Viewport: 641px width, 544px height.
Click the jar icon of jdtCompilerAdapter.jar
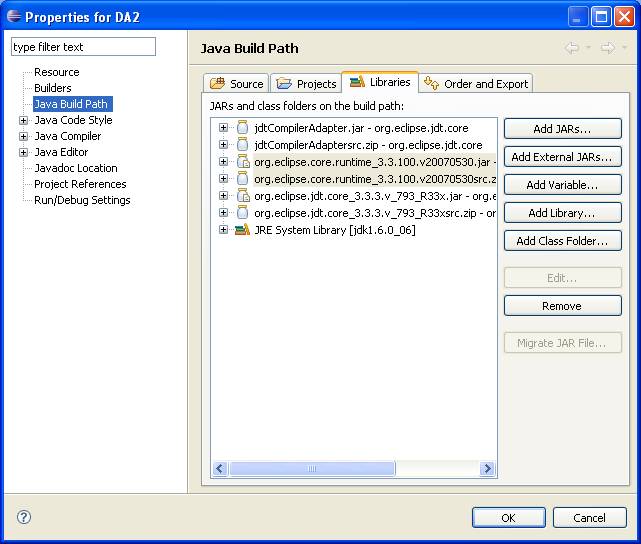(242, 128)
